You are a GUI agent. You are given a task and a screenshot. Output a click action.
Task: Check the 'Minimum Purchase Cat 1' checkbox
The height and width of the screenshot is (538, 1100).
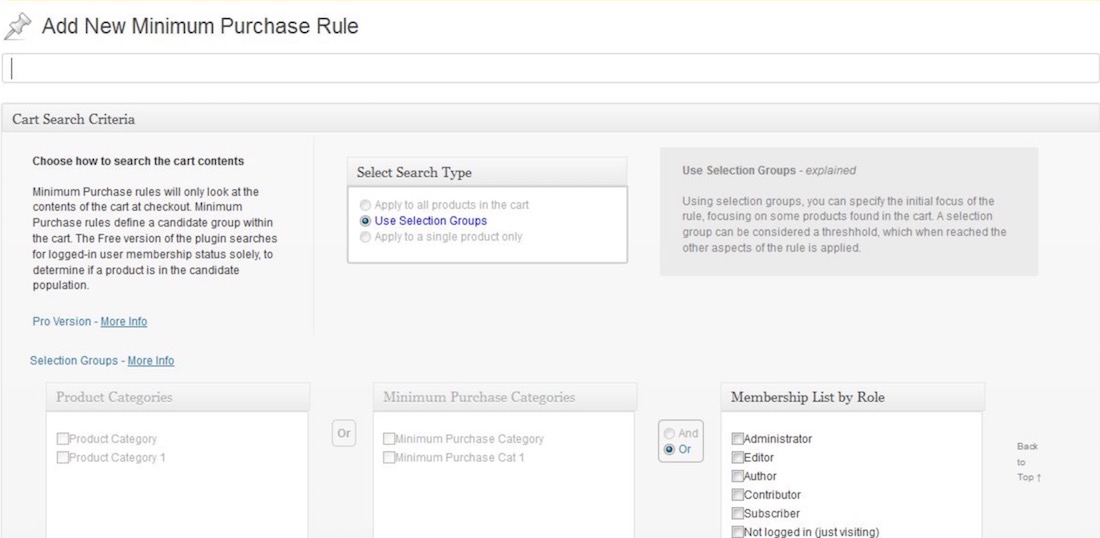[389, 457]
